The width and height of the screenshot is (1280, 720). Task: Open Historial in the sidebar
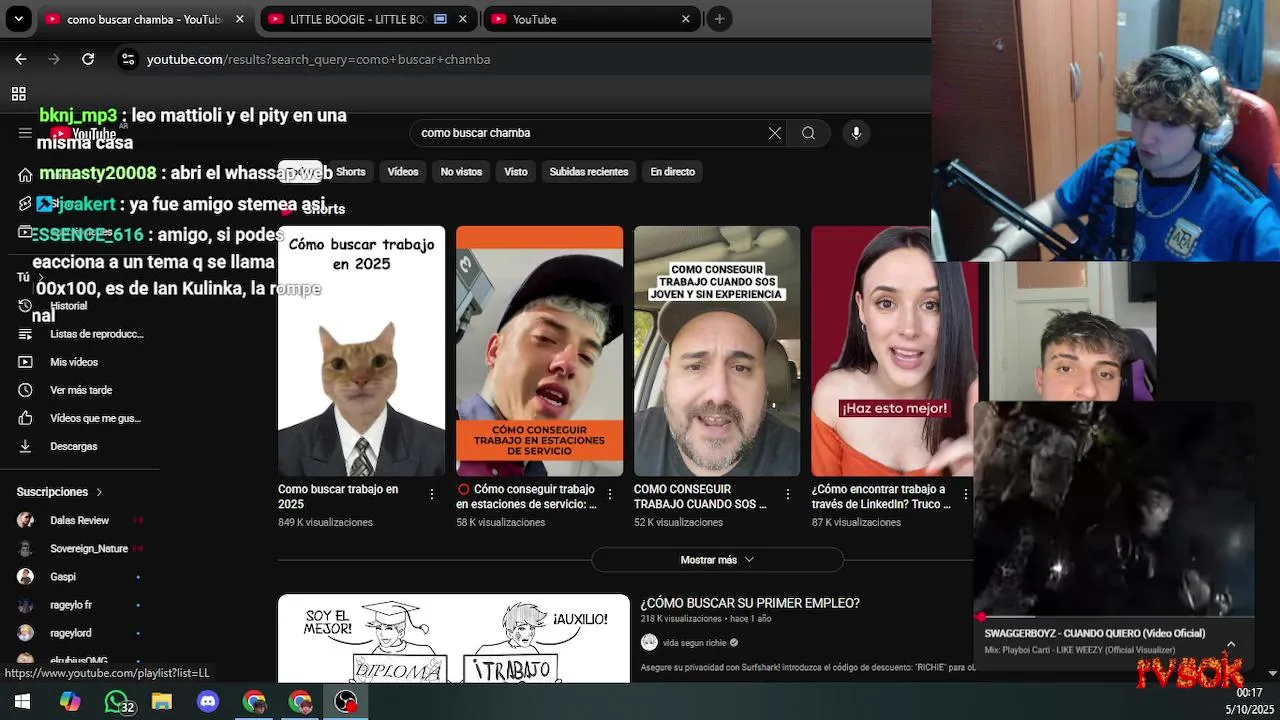tap(69, 306)
